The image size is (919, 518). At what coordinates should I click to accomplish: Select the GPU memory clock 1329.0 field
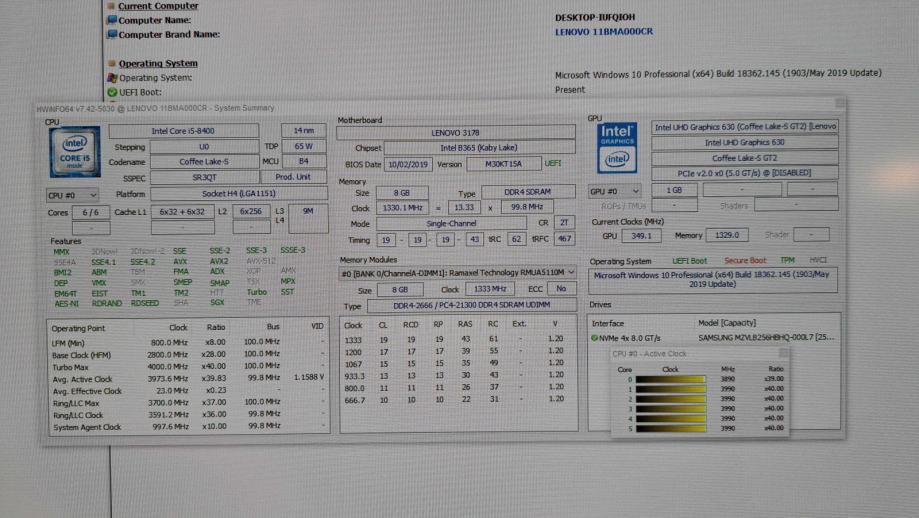(x=727, y=235)
